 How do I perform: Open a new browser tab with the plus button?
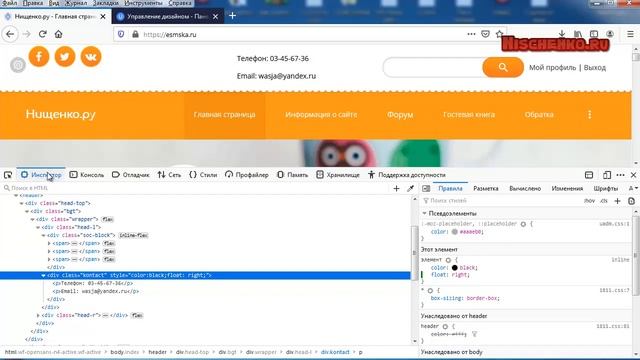(233, 16)
